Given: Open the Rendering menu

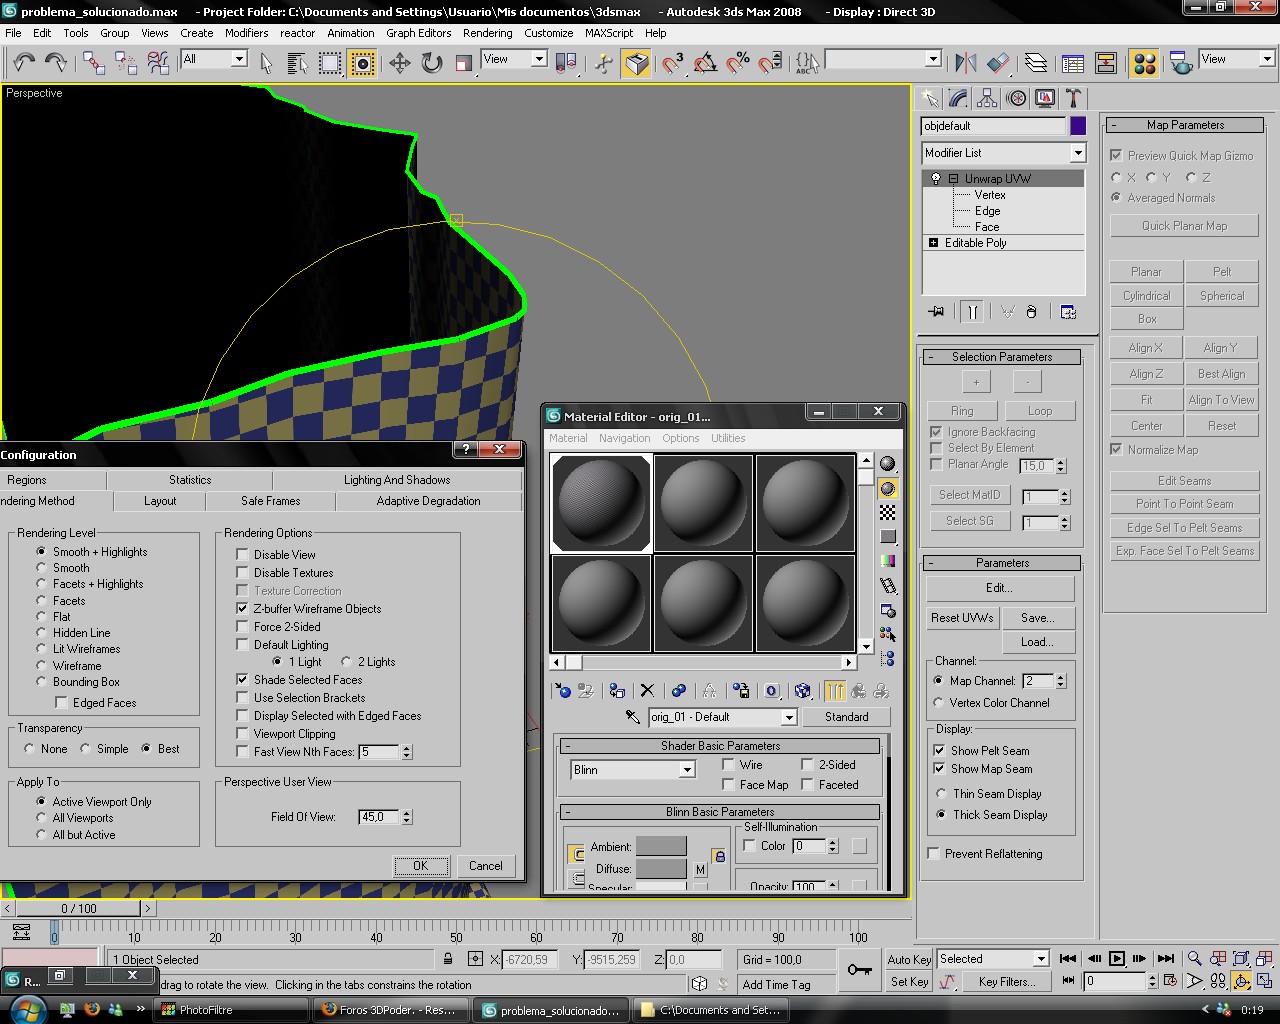Looking at the screenshot, I should pyautogui.click(x=487, y=33).
